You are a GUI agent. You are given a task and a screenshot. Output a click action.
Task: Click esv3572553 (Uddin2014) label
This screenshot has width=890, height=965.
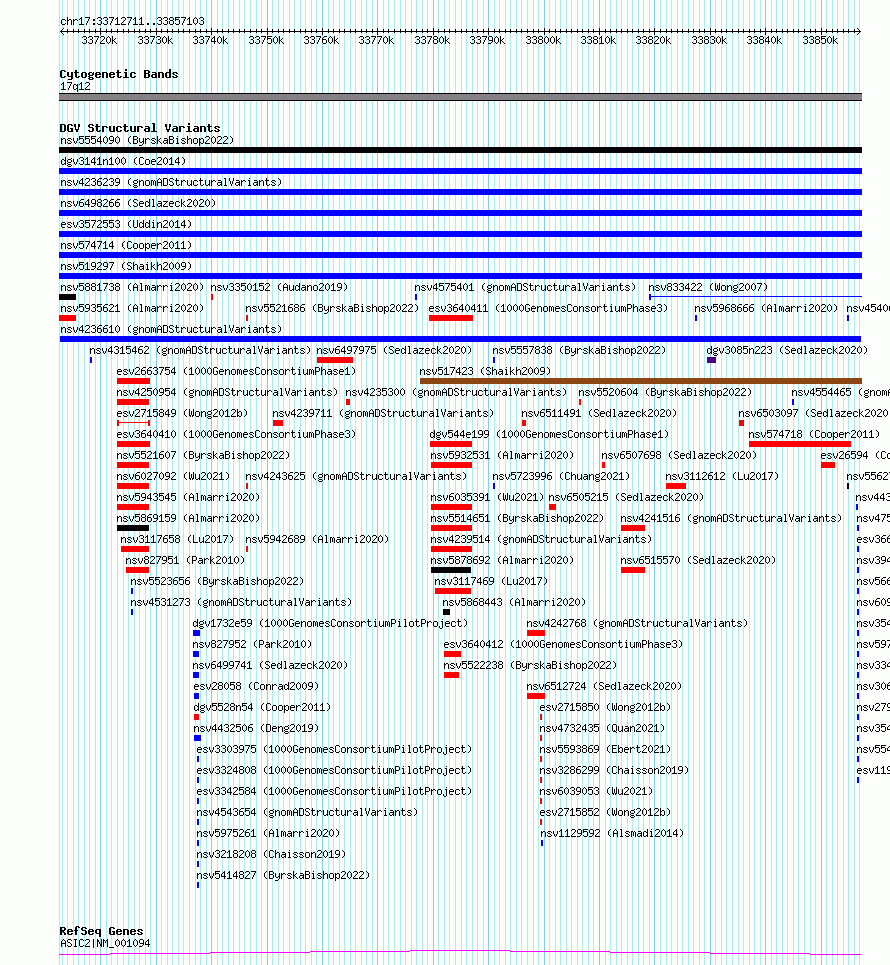point(126,224)
